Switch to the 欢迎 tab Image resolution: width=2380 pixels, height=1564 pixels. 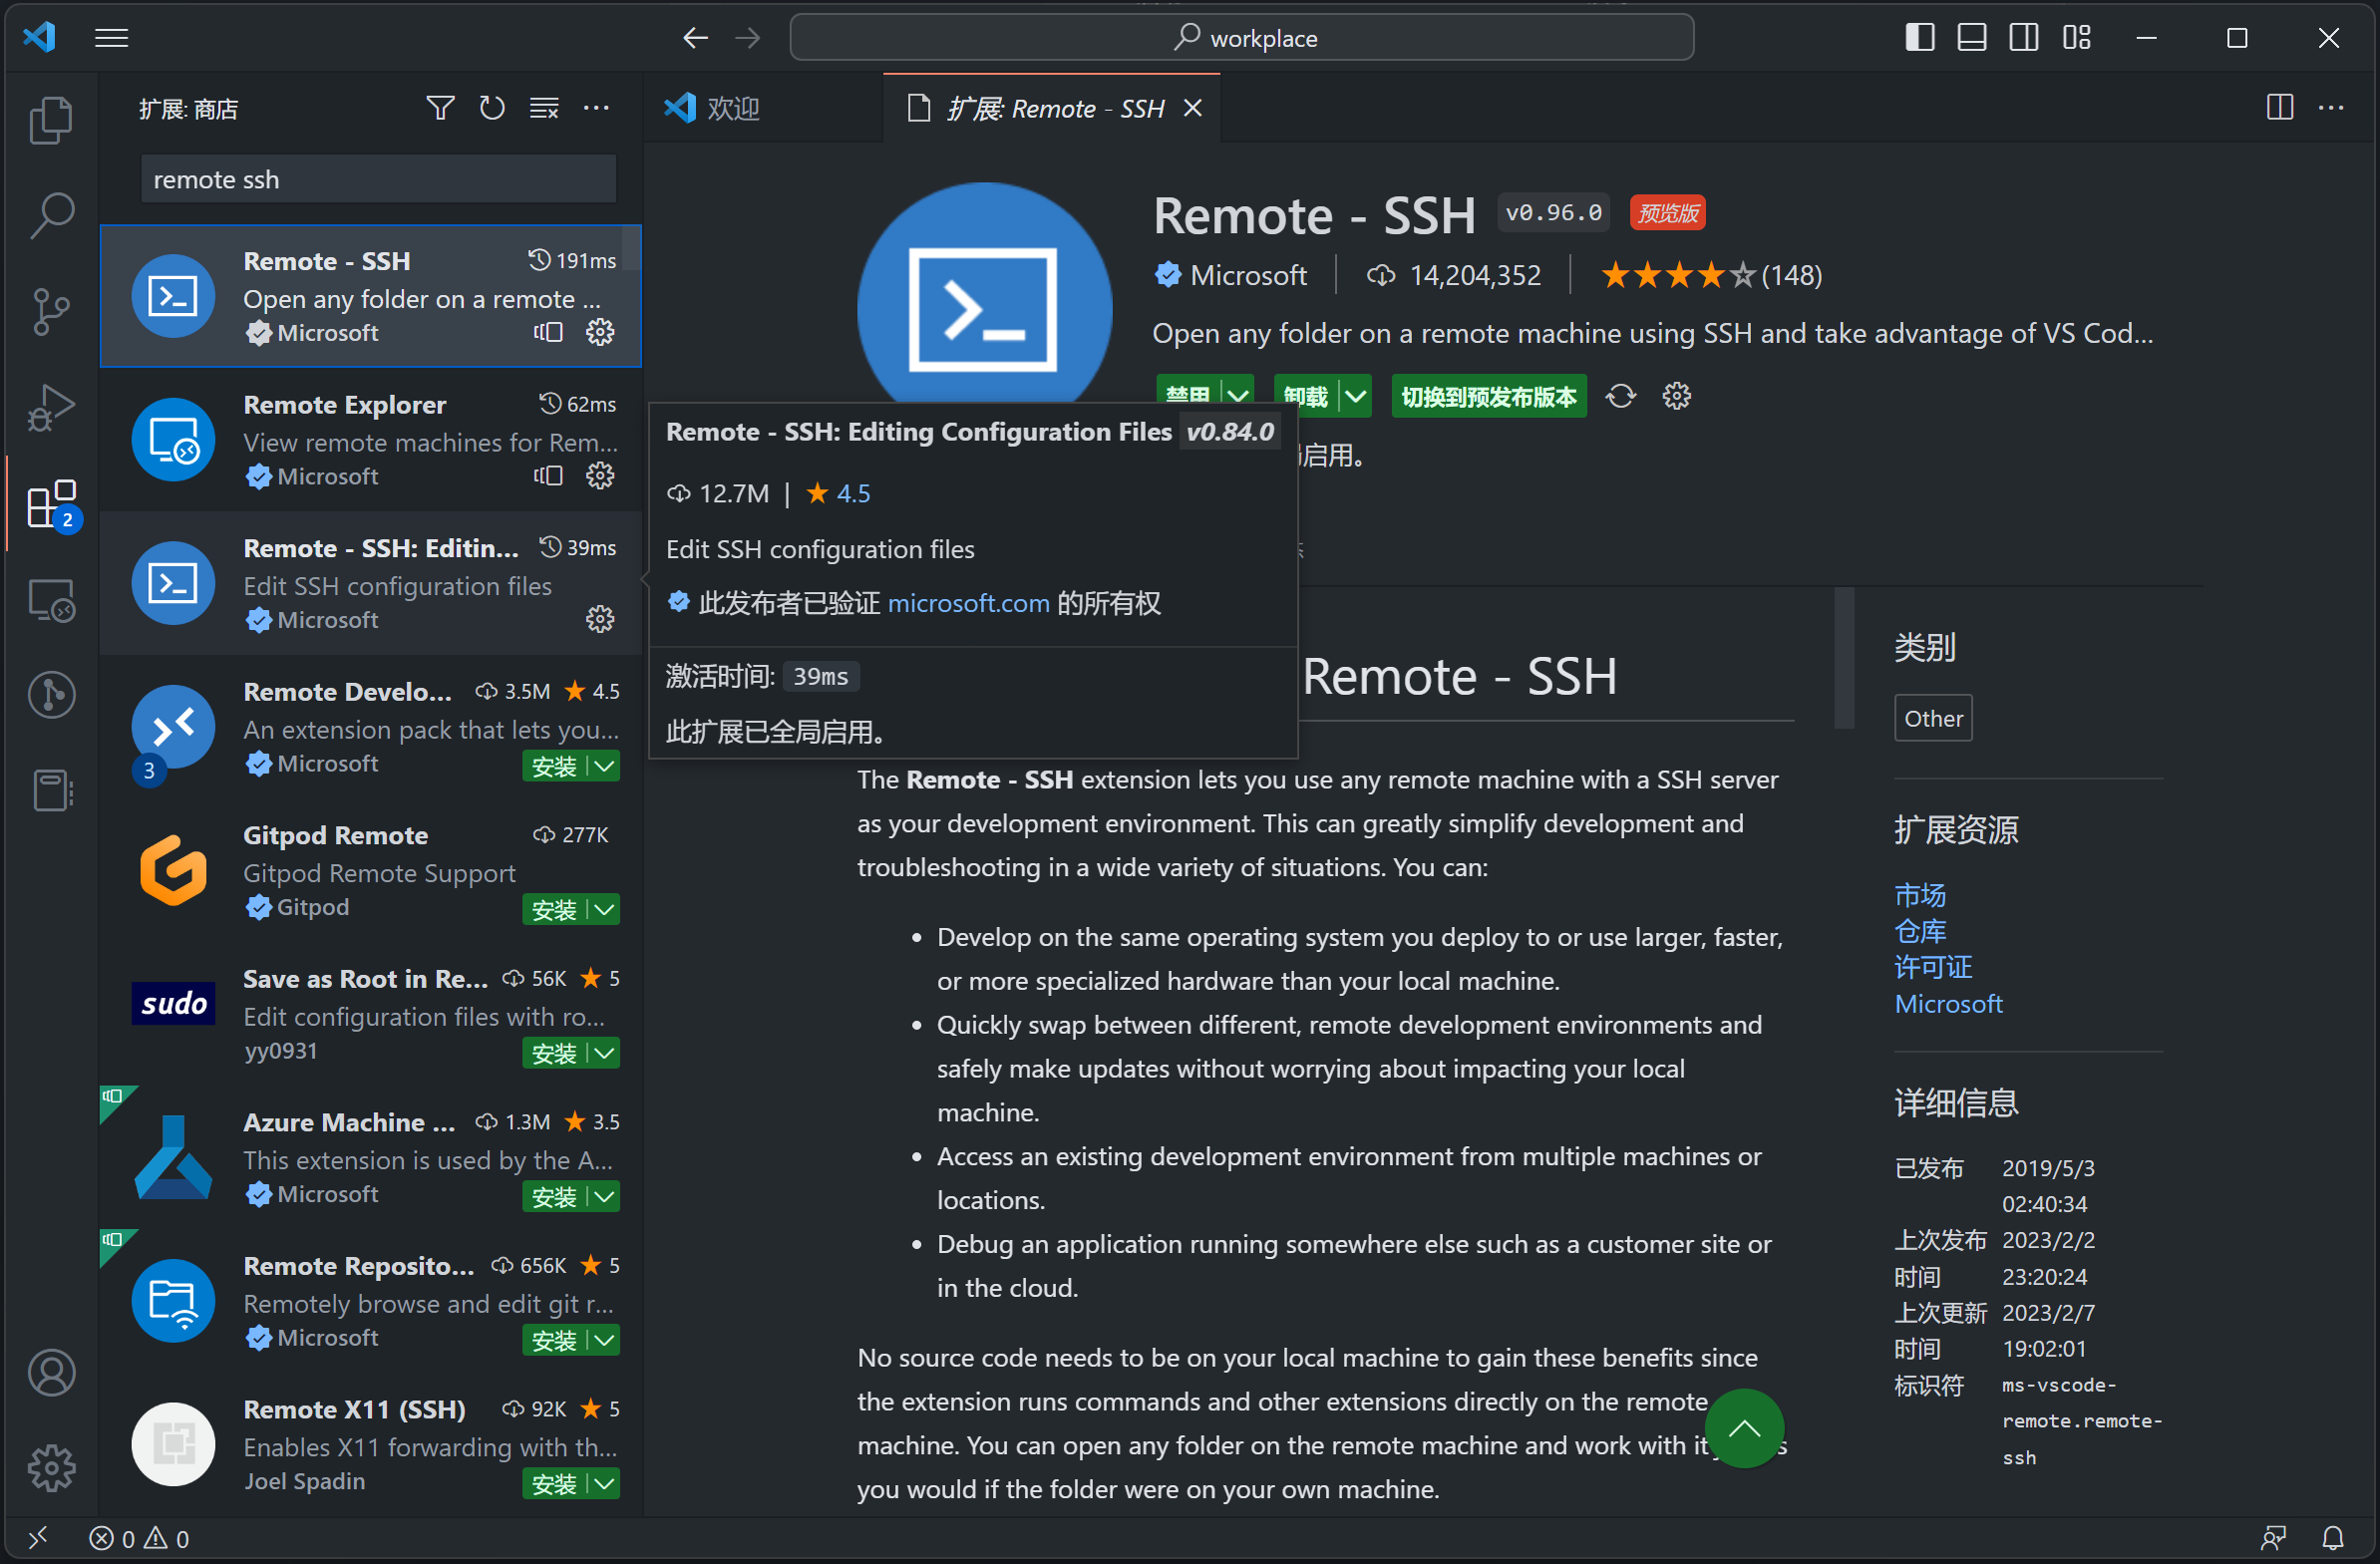[x=732, y=108]
